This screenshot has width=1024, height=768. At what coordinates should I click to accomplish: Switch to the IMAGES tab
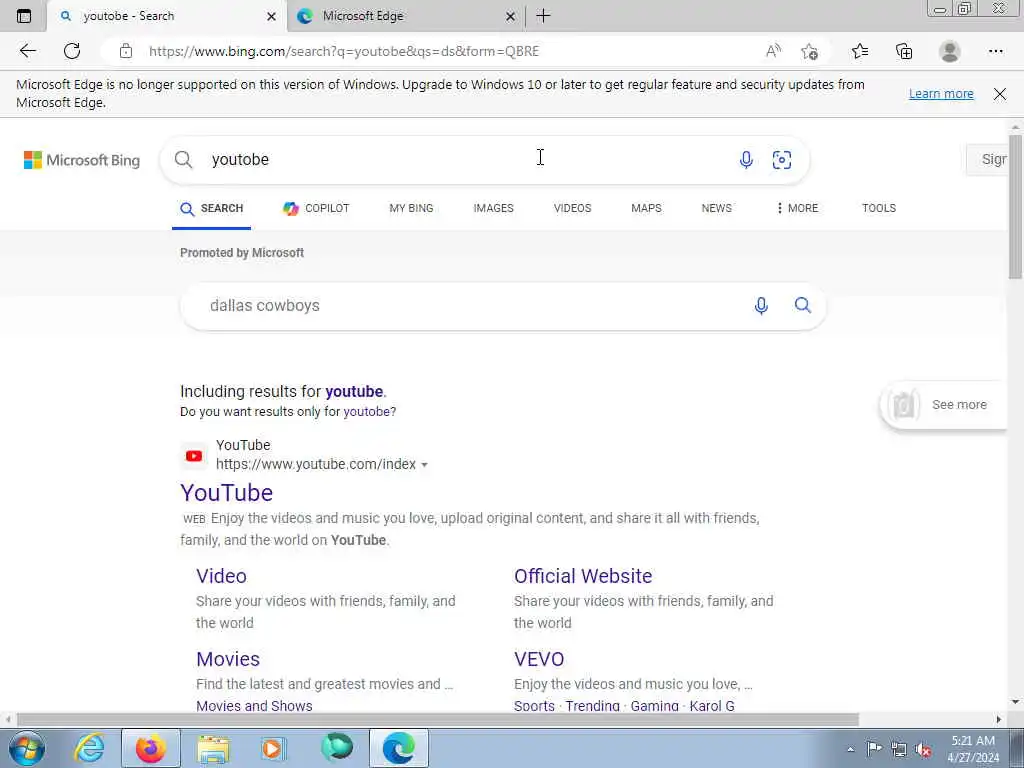point(494,208)
